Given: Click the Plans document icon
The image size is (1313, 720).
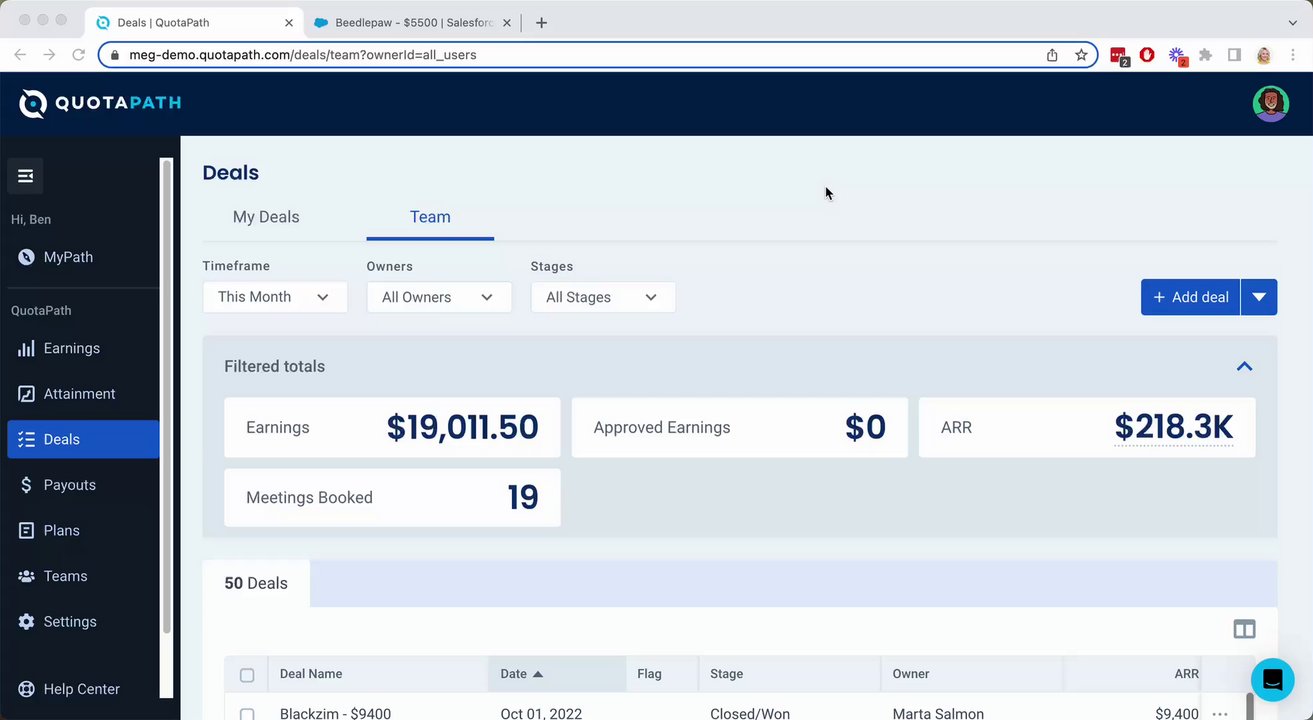Looking at the screenshot, I should (26, 530).
